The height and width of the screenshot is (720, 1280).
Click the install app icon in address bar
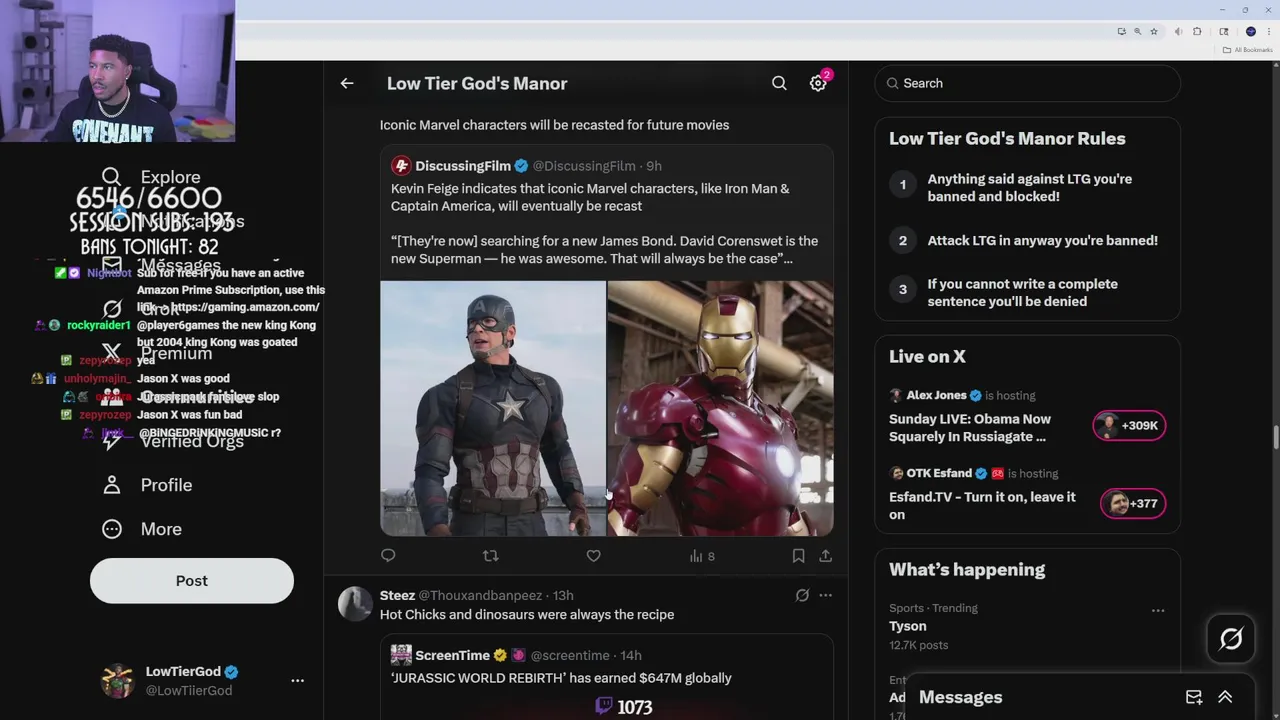[1121, 32]
